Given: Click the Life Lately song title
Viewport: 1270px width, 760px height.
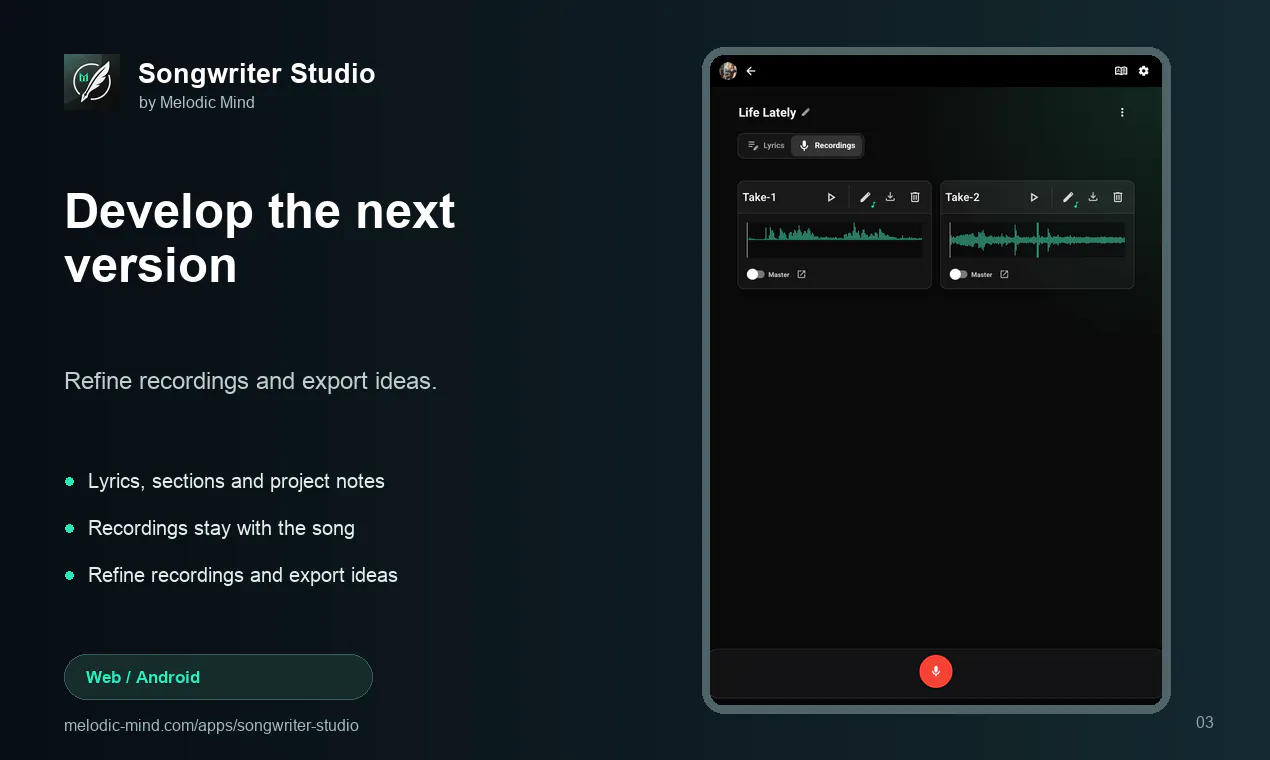Looking at the screenshot, I should (x=767, y=112).
